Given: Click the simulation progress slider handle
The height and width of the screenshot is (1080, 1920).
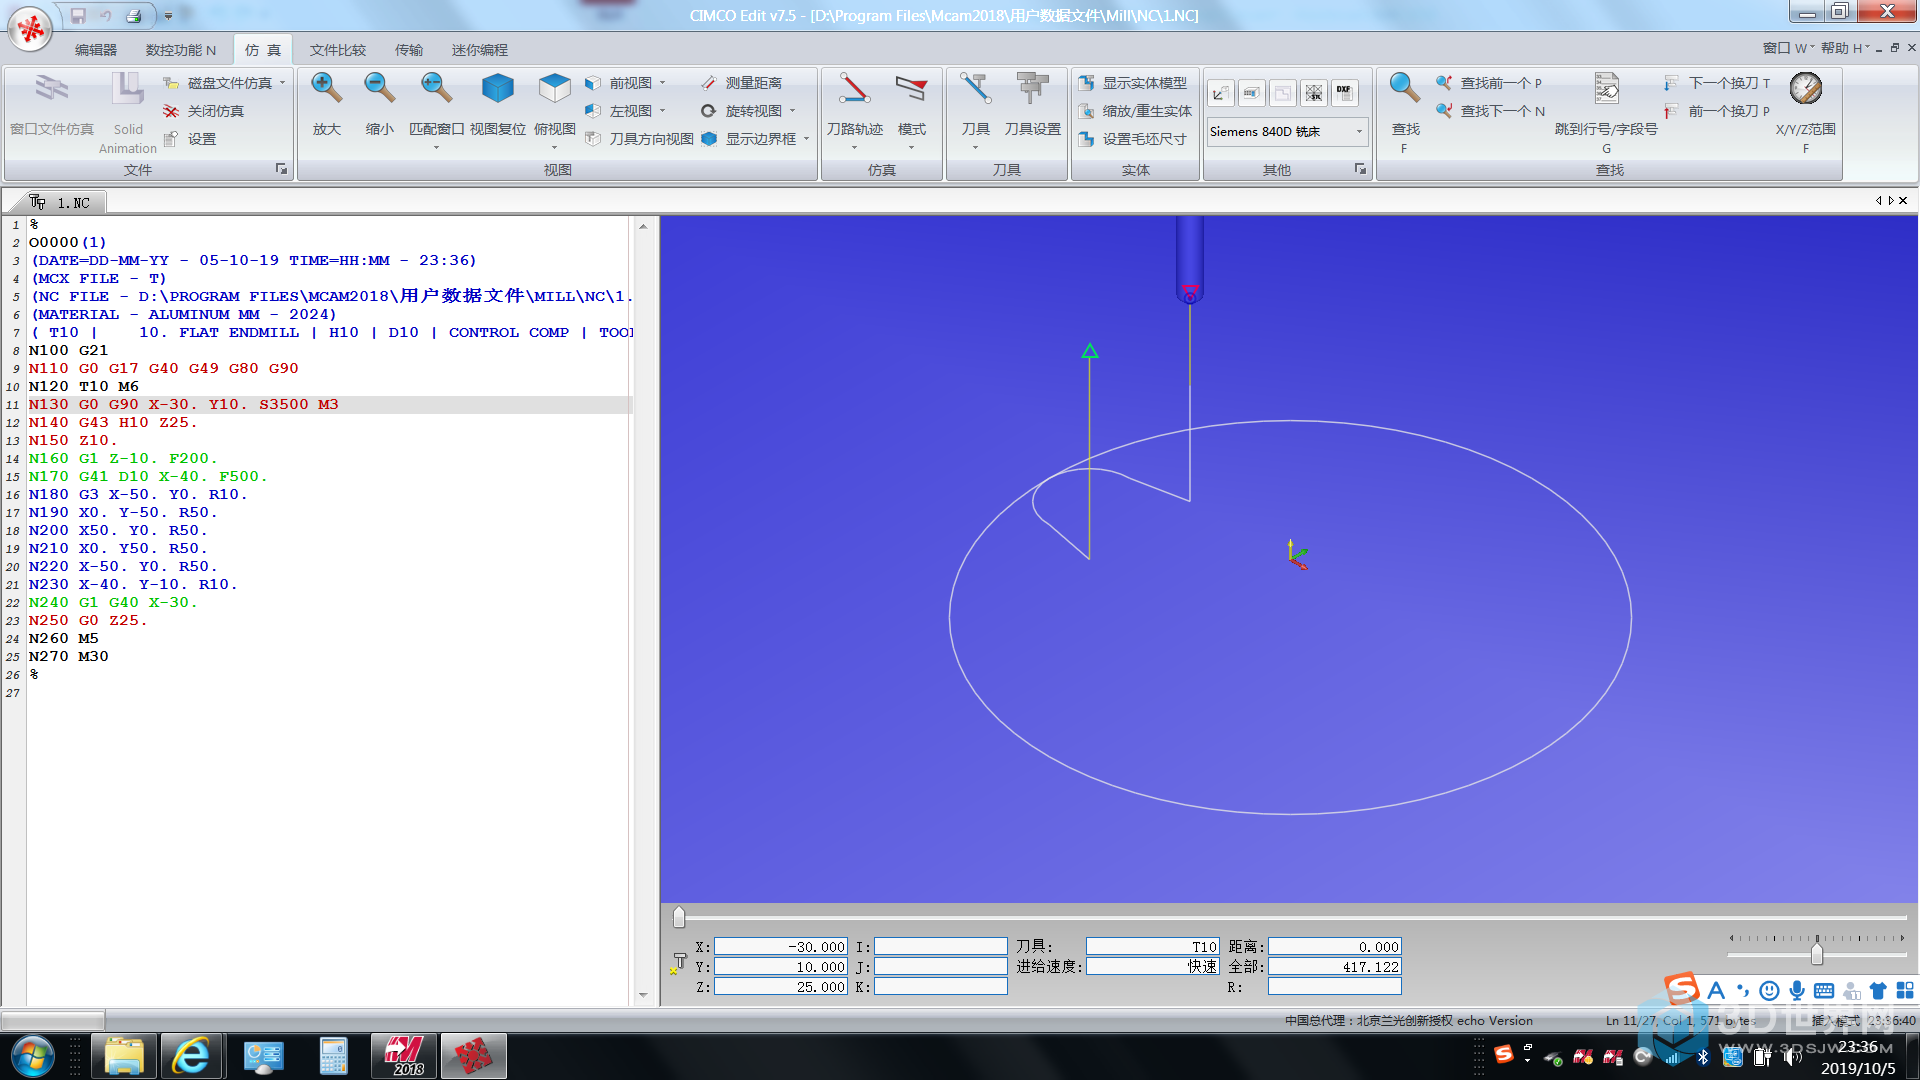Looking at the screenshot, I should pyautogui.click(x=679, y=917).
